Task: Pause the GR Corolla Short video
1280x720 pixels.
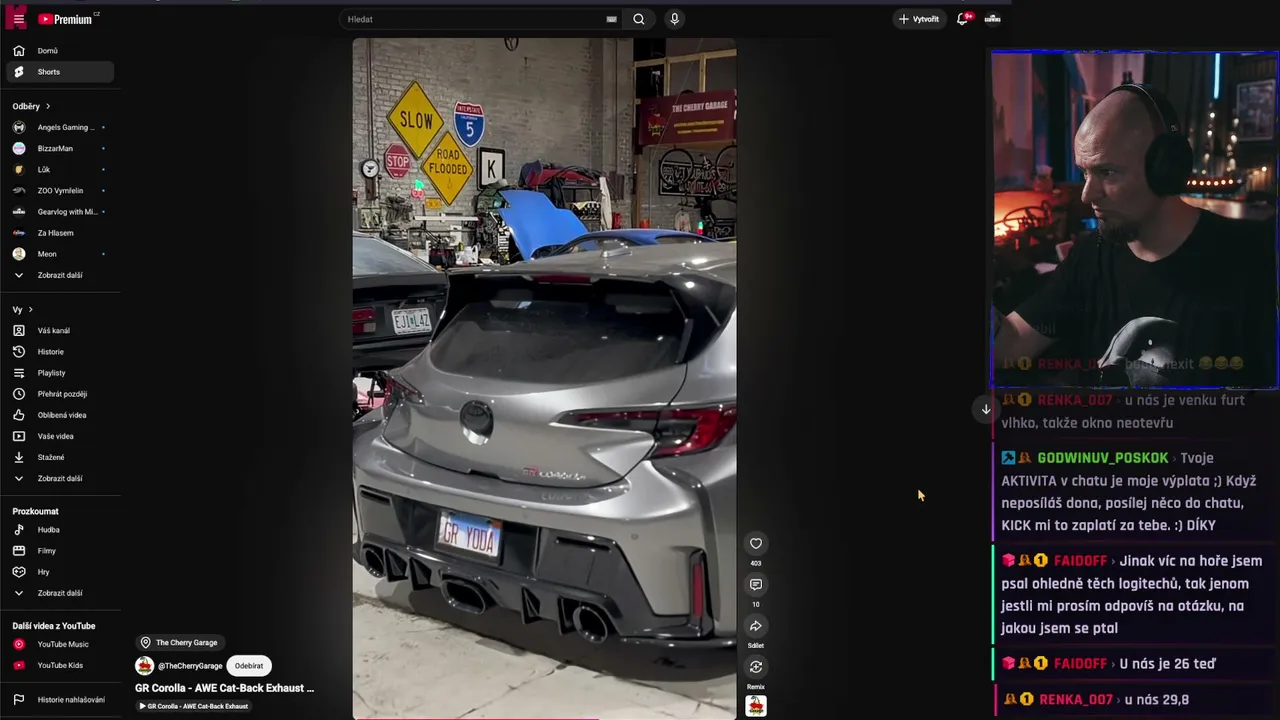Action: pos(544,378)
